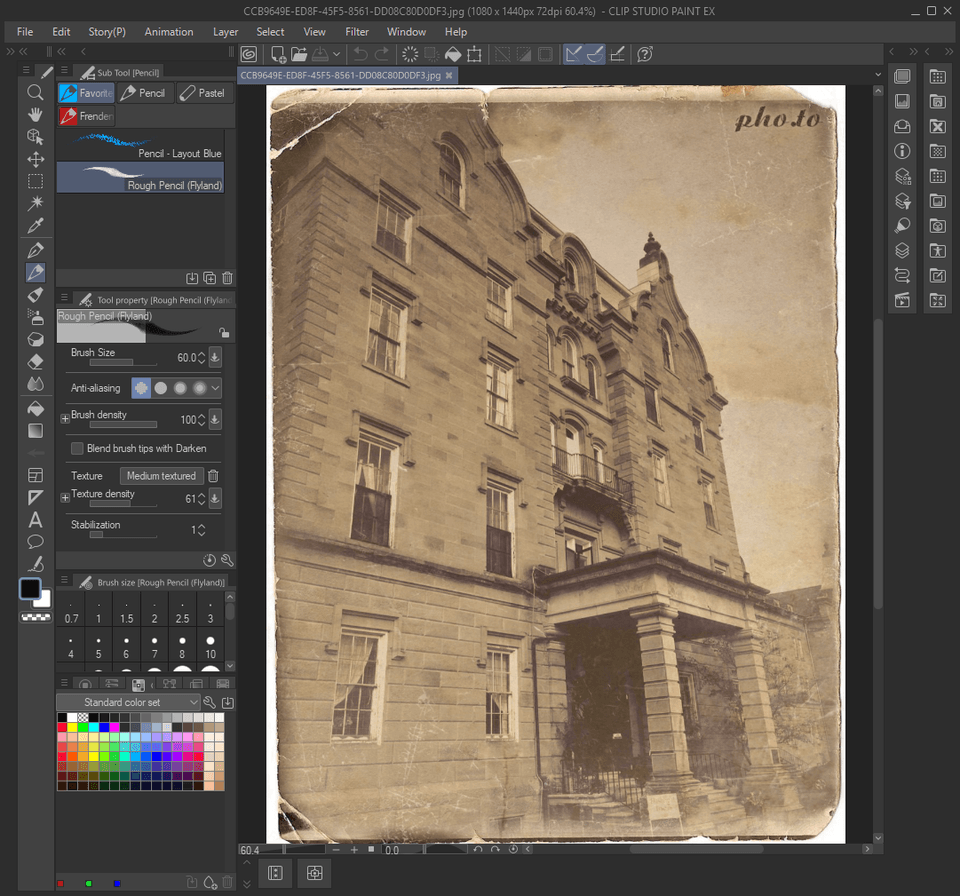Select the Zoom magnifier tool

click(35, 91)
